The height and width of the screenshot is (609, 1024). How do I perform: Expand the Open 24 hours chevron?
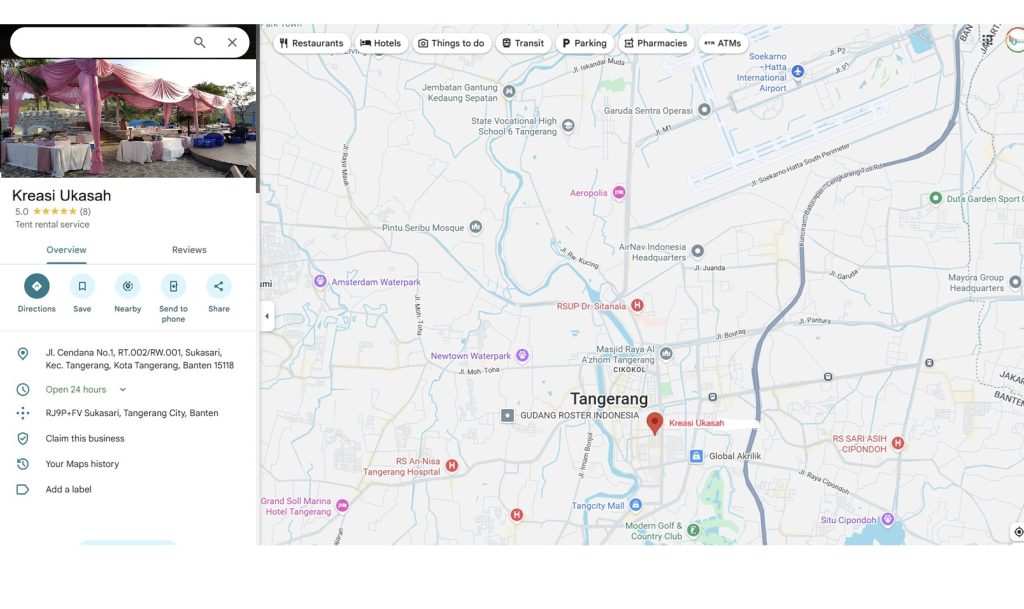123,390
